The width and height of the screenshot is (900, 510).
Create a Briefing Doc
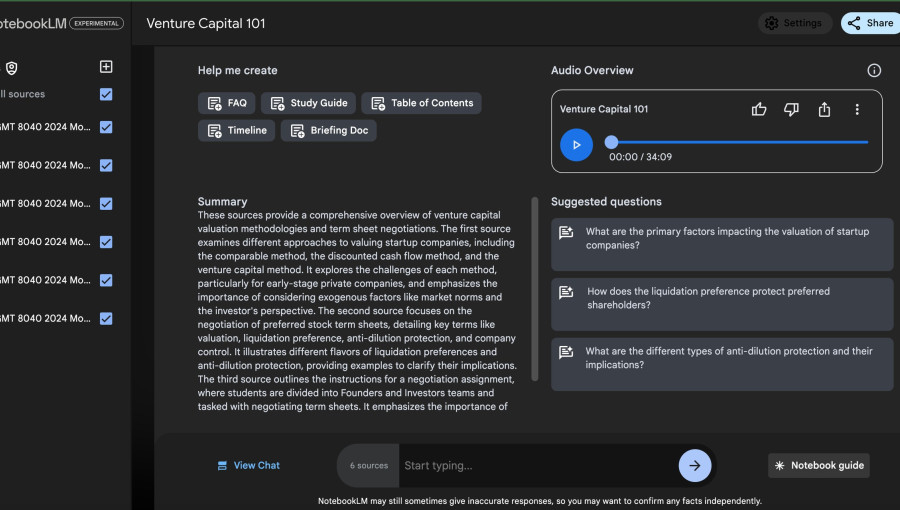328,130
